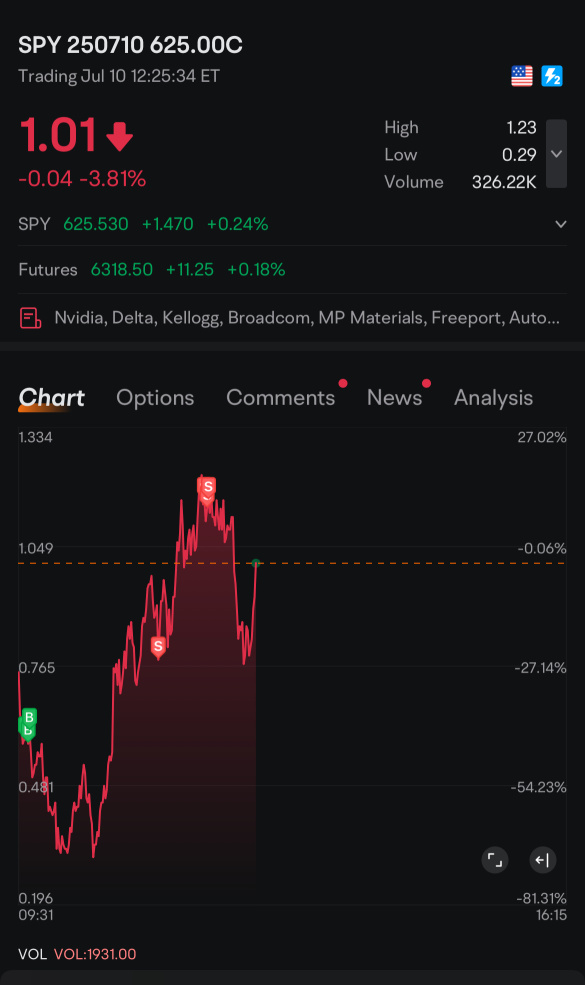The height and width of the screenshot is (985, 585).
Task: Tap the VOL indicator label below chart
Action: pos(32,954)
